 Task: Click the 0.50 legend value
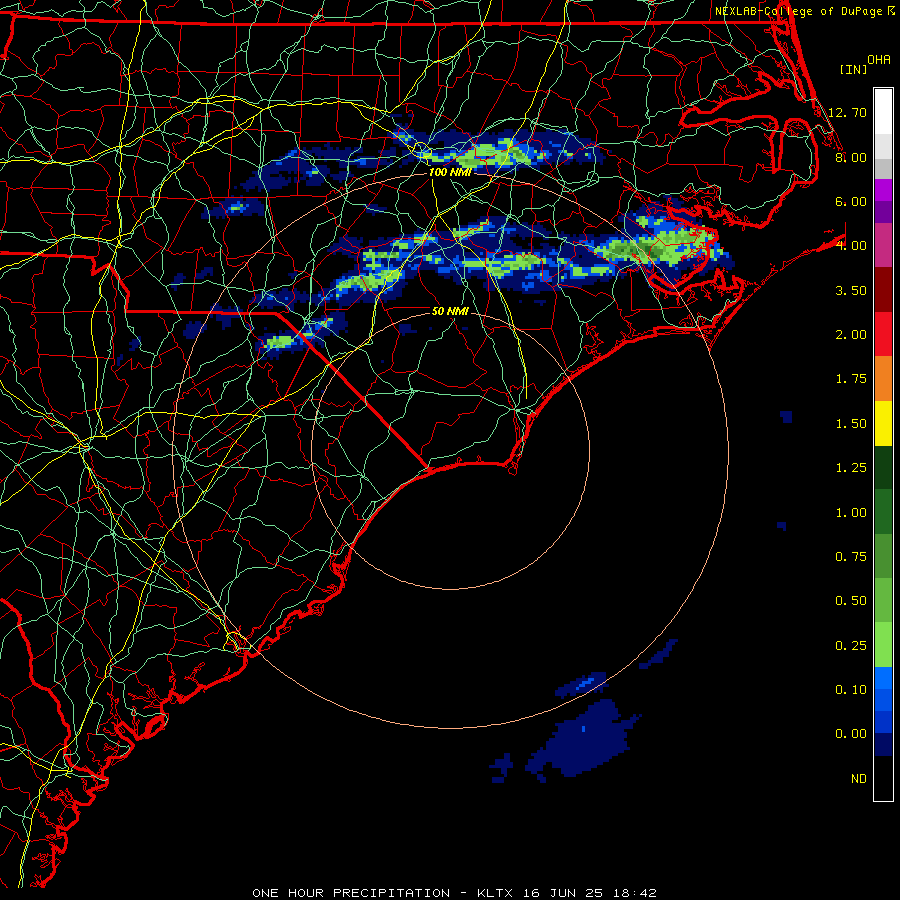tap(851, 601)
